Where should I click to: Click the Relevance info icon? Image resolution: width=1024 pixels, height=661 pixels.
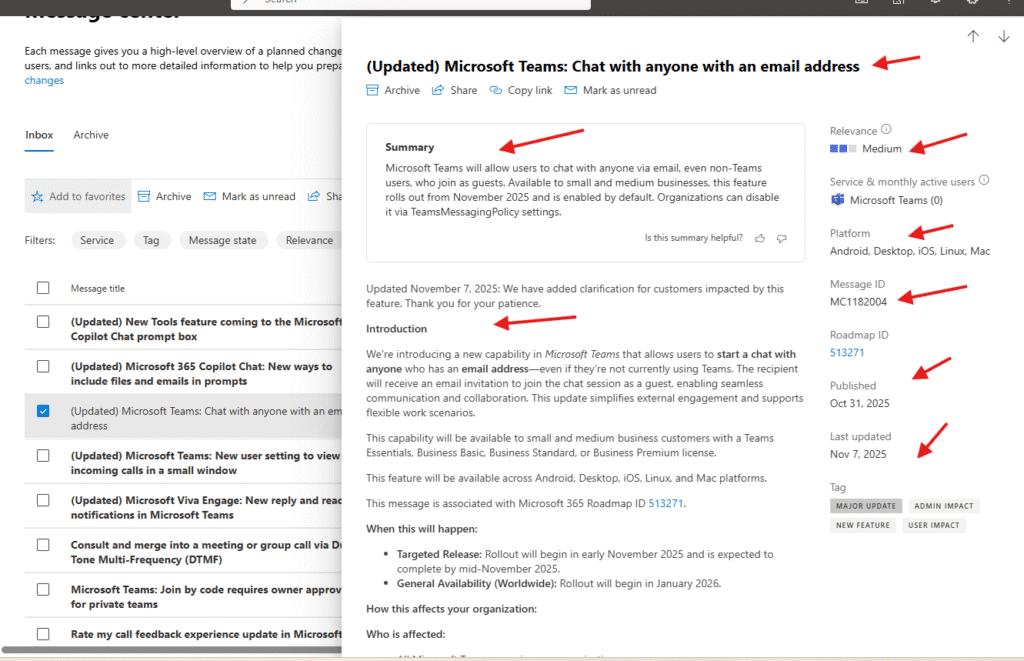click(x=886, y=130)
